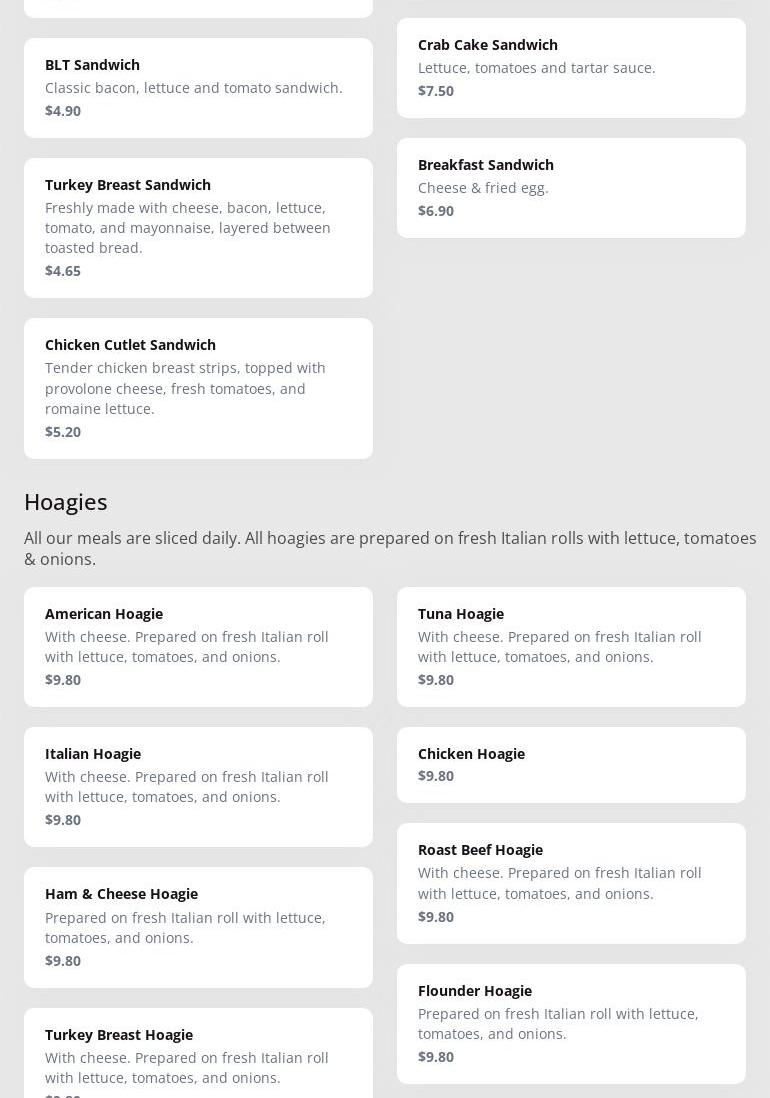
Task: Click the Hoagies section description text
Action: [x=390, y=548]
